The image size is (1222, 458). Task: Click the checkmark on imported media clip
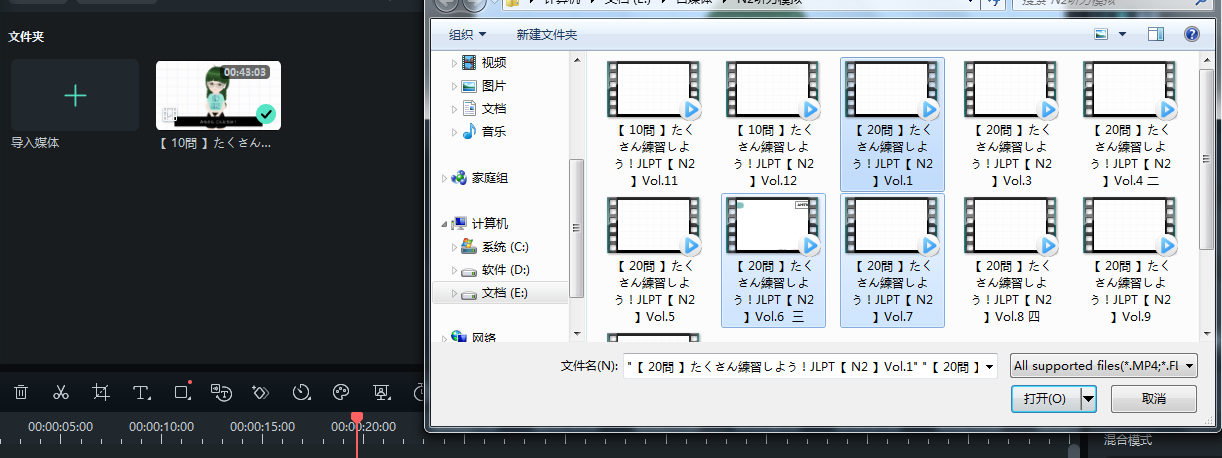point(265,114)
